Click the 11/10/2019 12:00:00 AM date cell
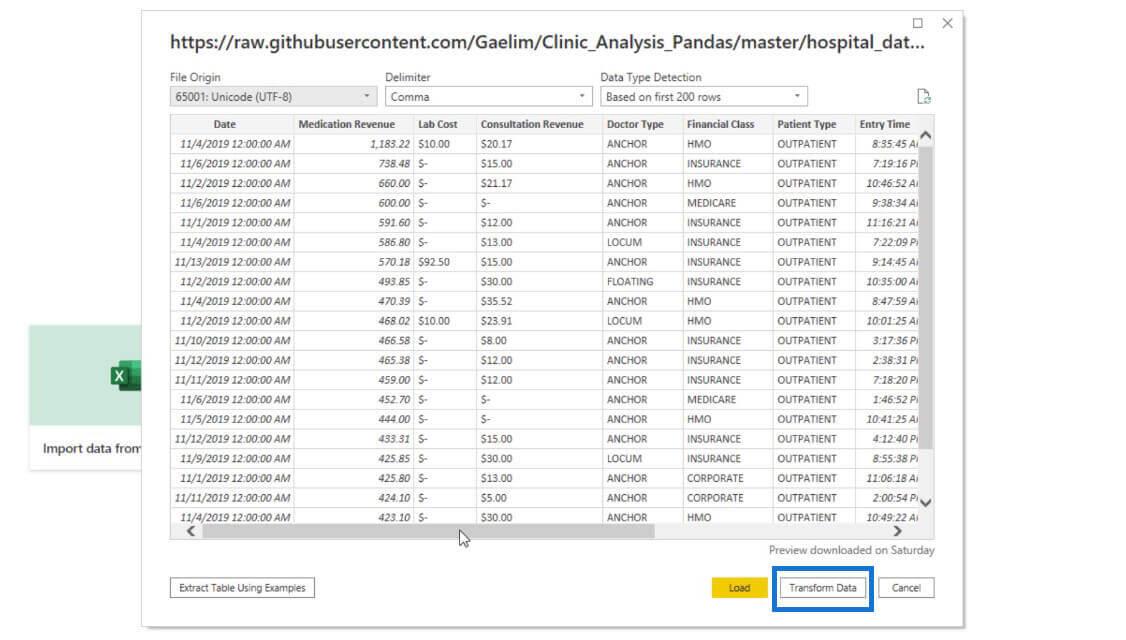This screenshot has width=1126, height=640. [232, 340]
